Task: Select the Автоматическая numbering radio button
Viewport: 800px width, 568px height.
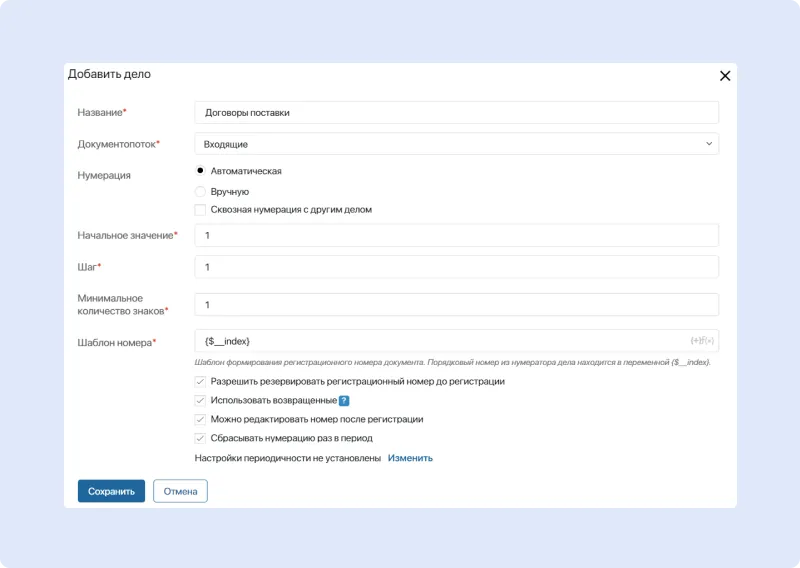Action: (200, 171)
